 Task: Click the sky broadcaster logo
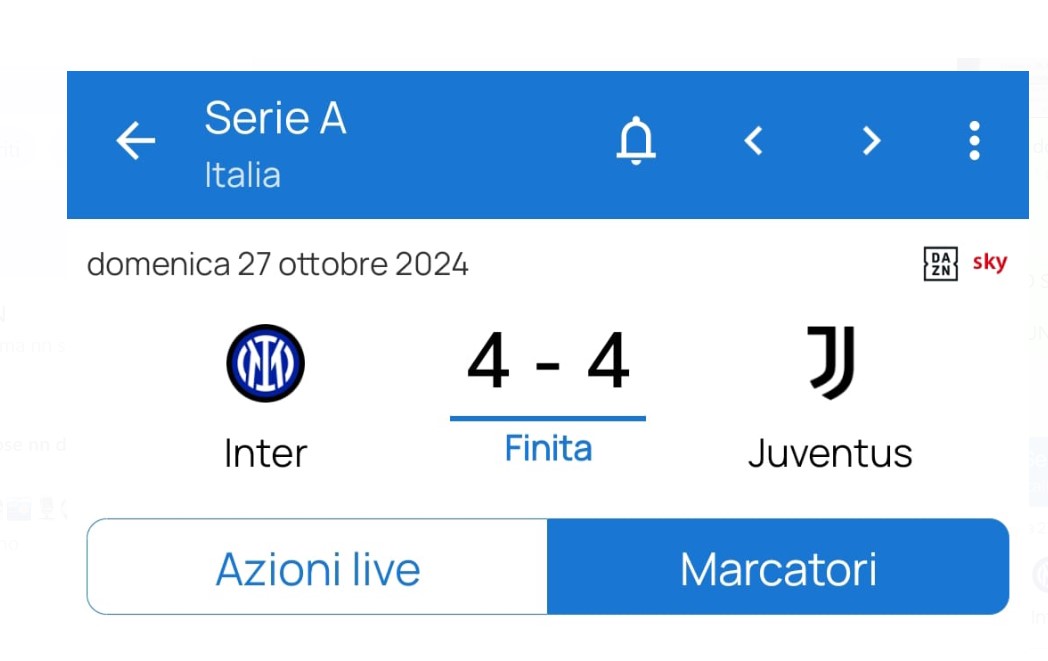[989, 263]
